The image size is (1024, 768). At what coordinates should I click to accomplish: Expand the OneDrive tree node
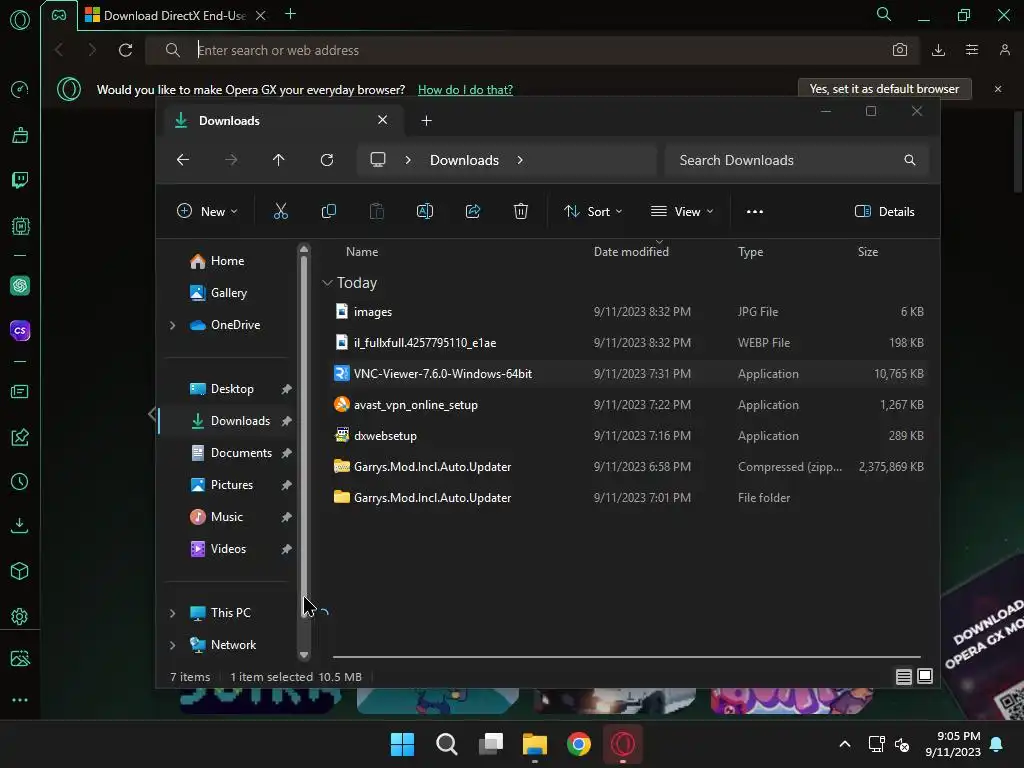click(x=172, y=325)
